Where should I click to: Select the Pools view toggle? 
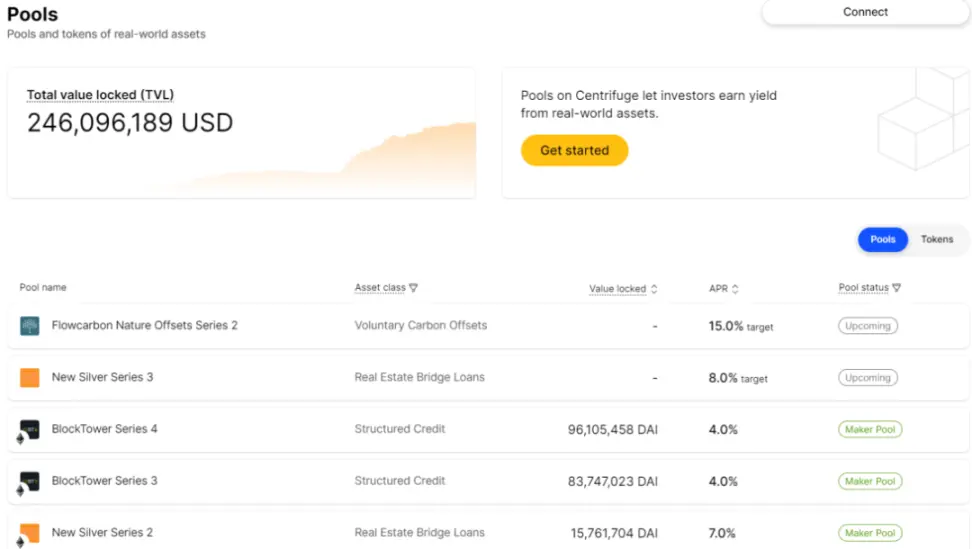pyautogui.click(x=883, y=240)
